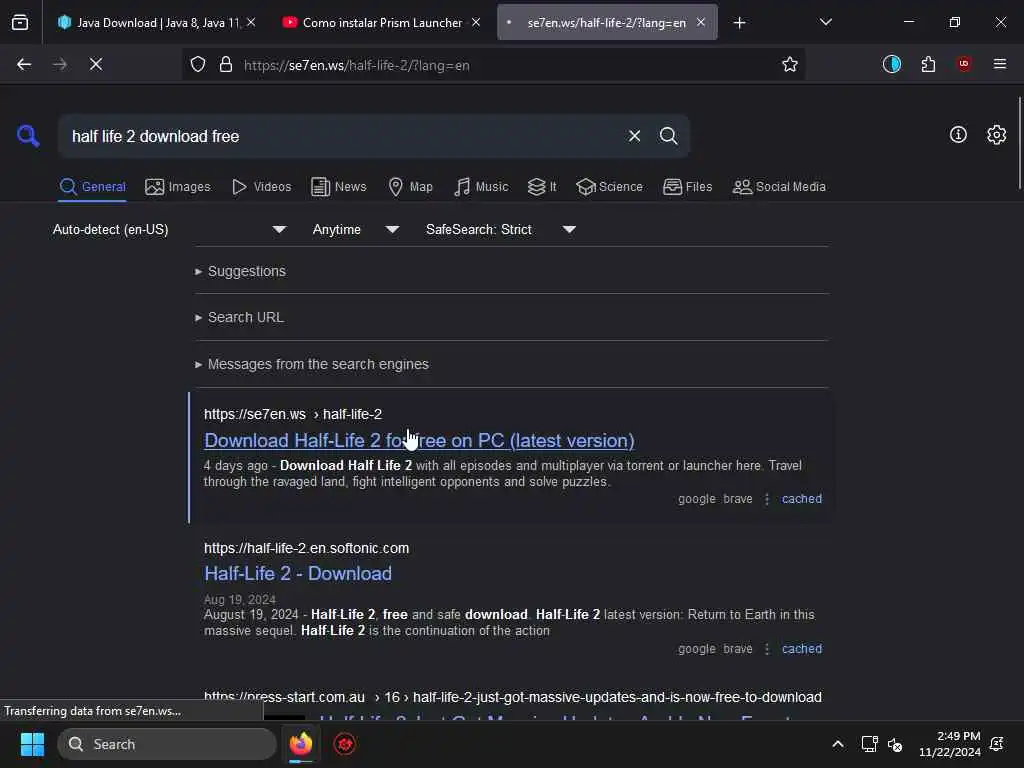Open the Windows Start menu
This screenshot has width=1024, height=768.
point(32,744)
